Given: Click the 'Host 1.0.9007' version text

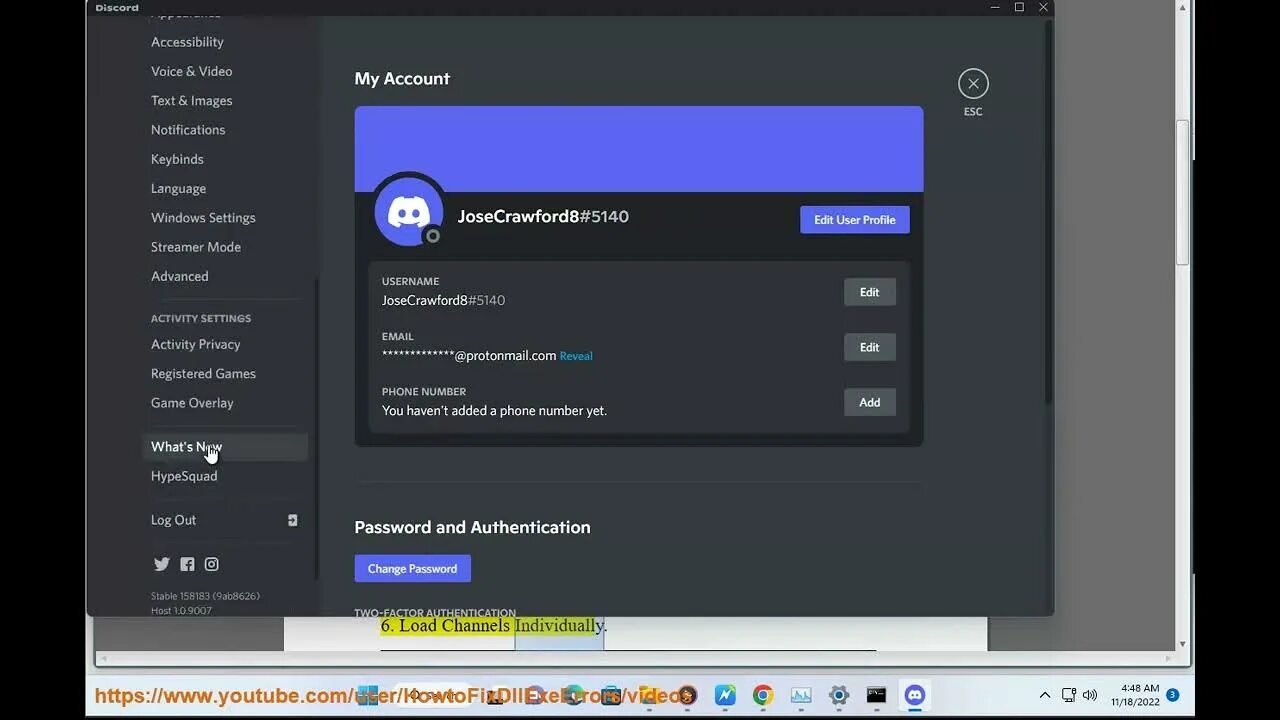Looking at the screenshot, I should click(x=181, y=610).
